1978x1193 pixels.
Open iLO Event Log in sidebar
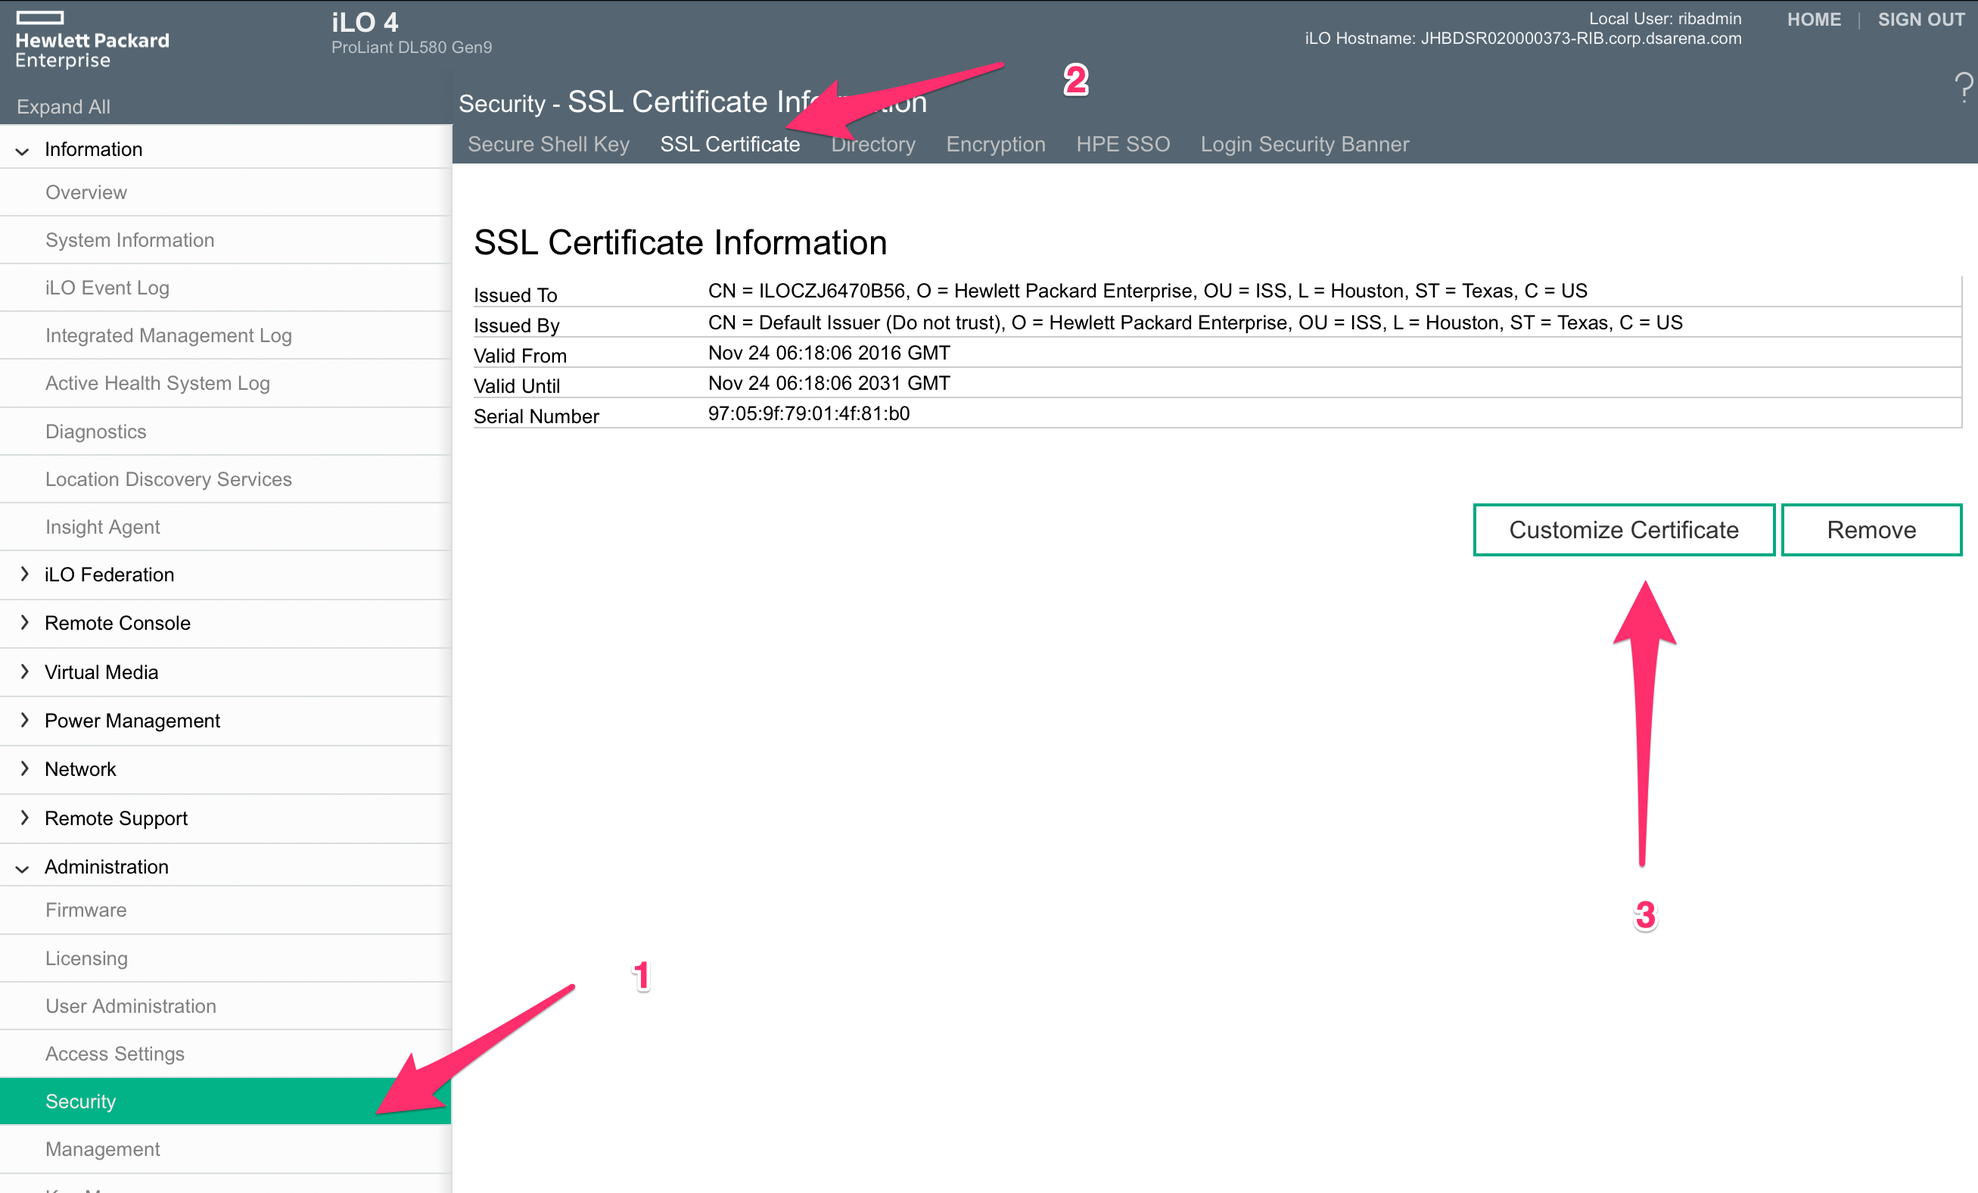point(107,288)
